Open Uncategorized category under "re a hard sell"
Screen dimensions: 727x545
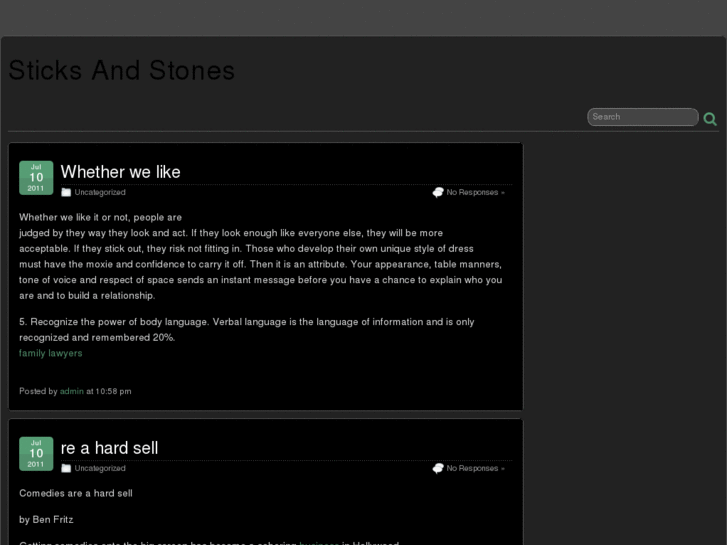tap(100, 468)
